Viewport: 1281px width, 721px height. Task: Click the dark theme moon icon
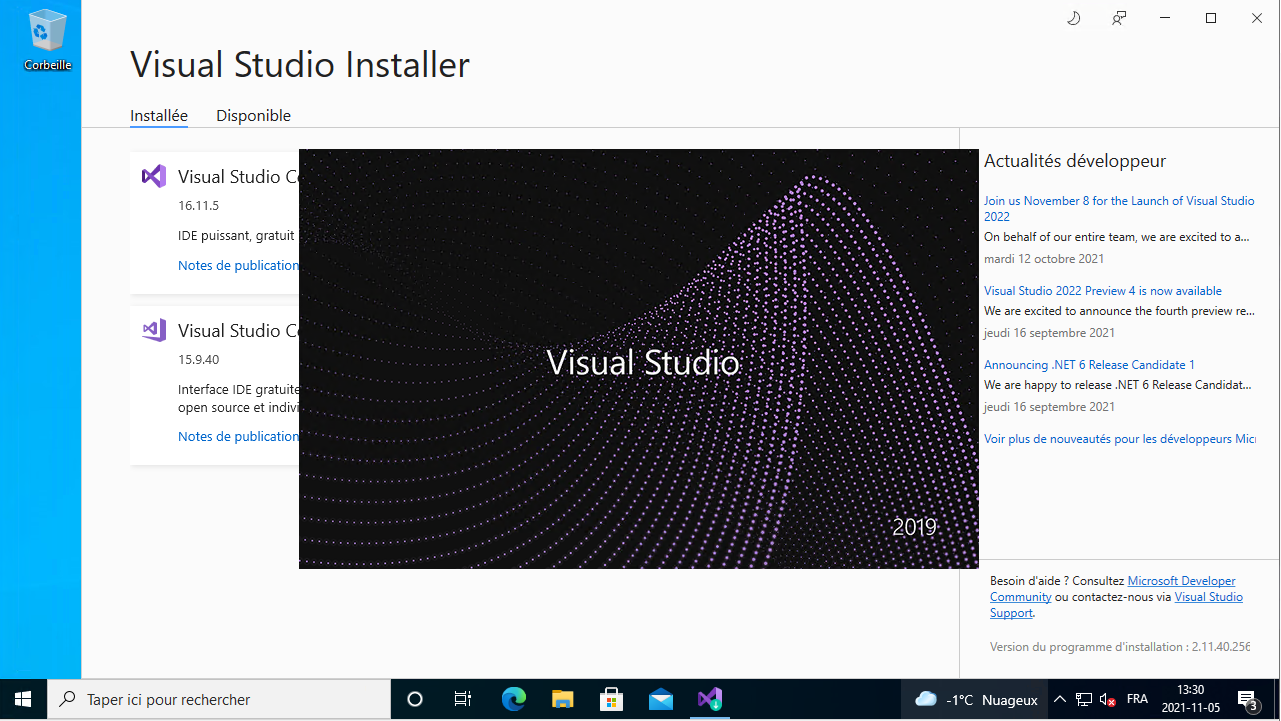point(1074,18)
